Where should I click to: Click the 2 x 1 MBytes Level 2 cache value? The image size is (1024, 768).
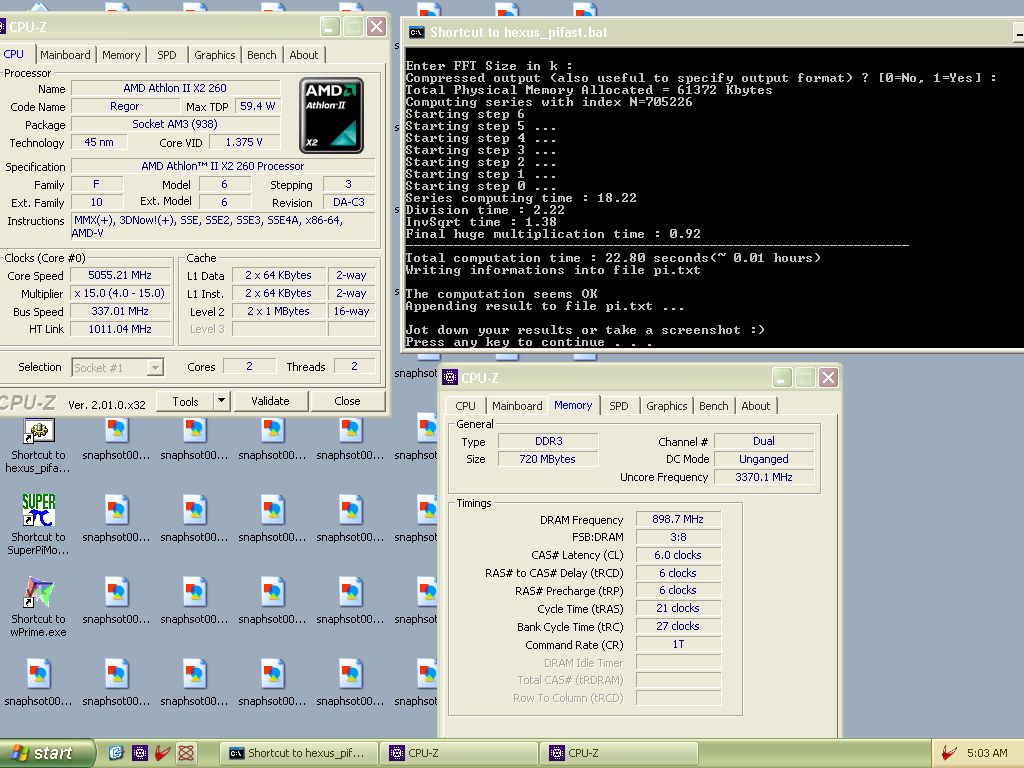(x=278, y=311)
